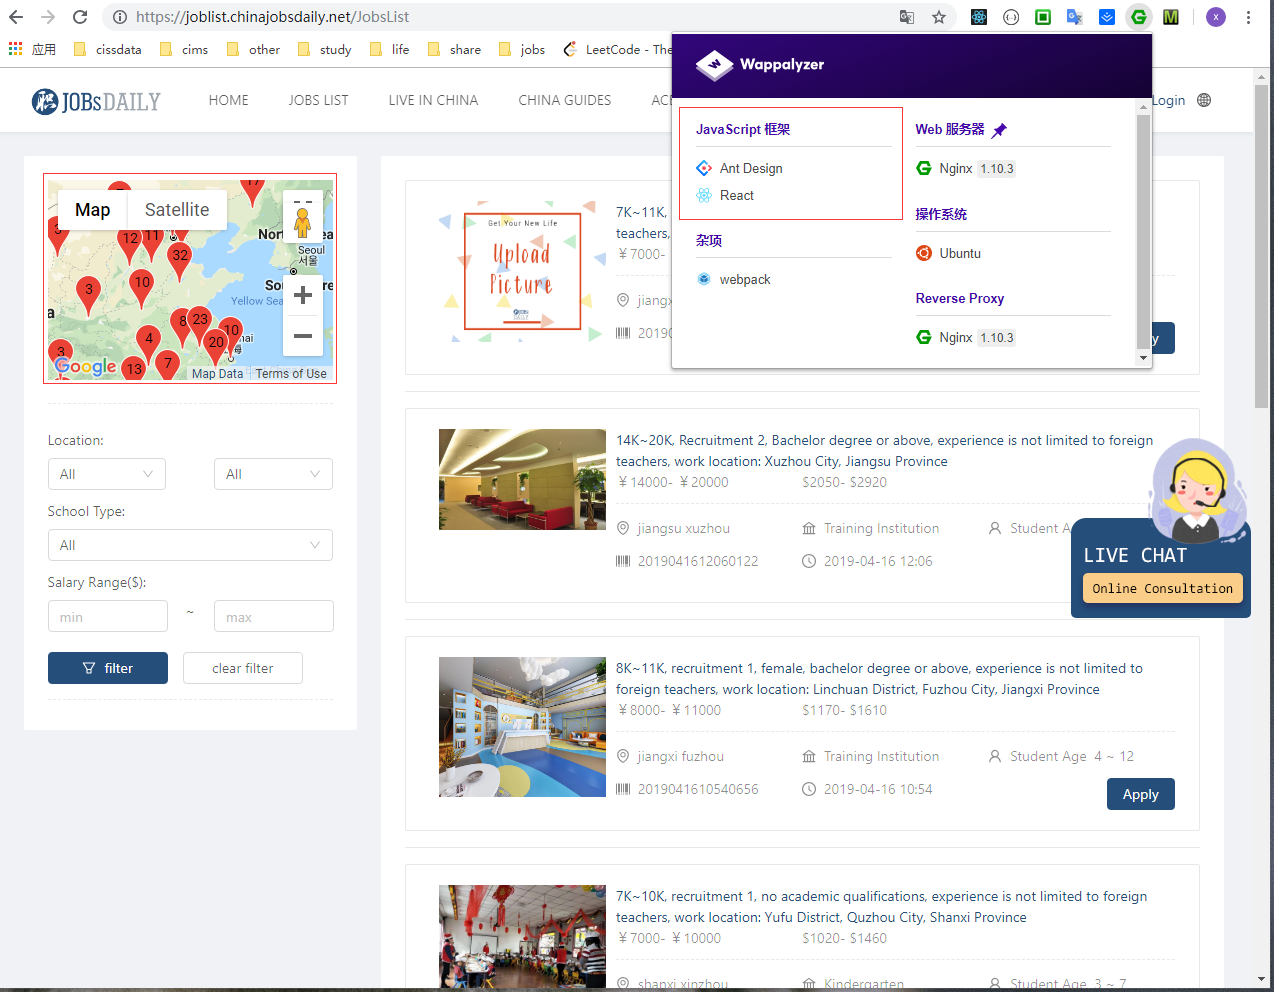This screenshot has width=1274, height=992.
Task: Go to HOME in site navigation
Action: point(229,100)
